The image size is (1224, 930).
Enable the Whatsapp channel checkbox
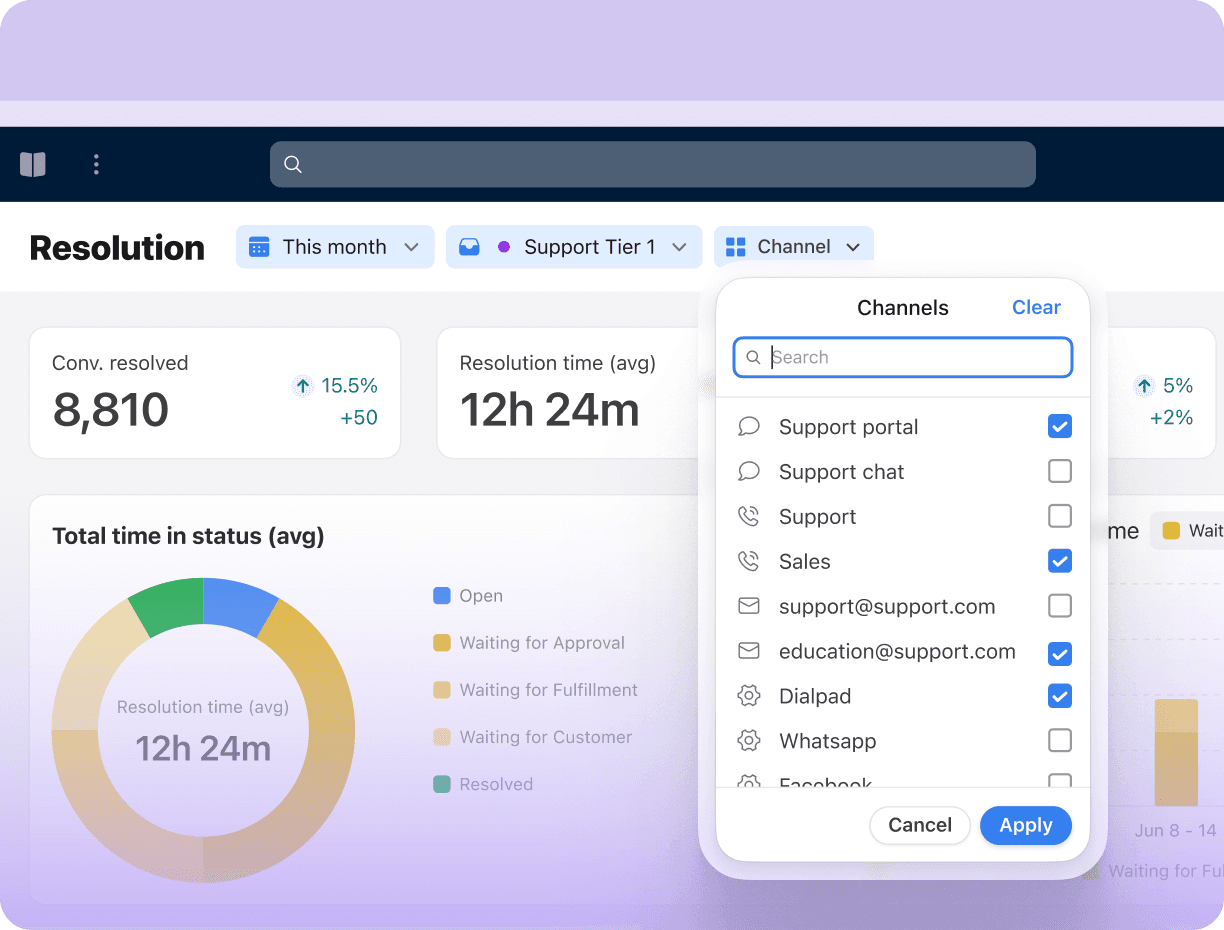[1059, 740]
